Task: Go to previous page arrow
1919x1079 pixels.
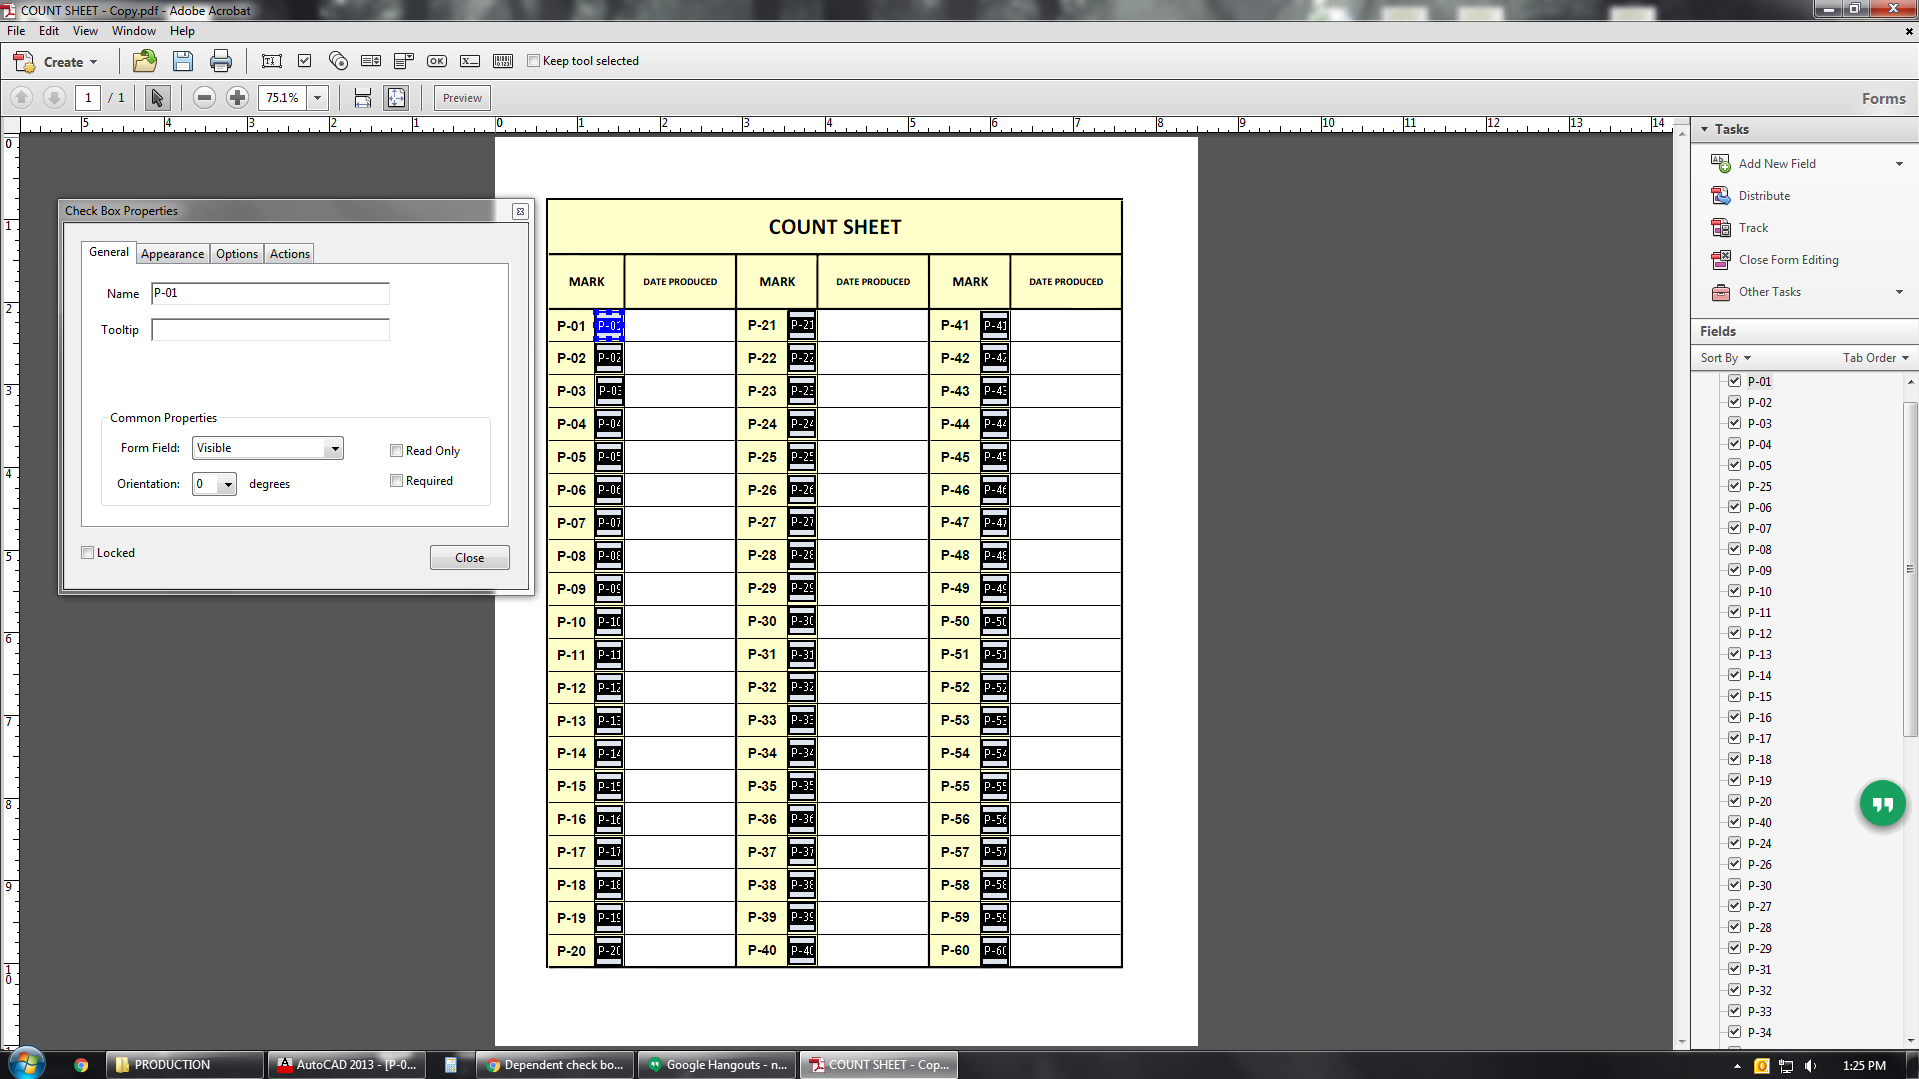Action: [22, 97]
